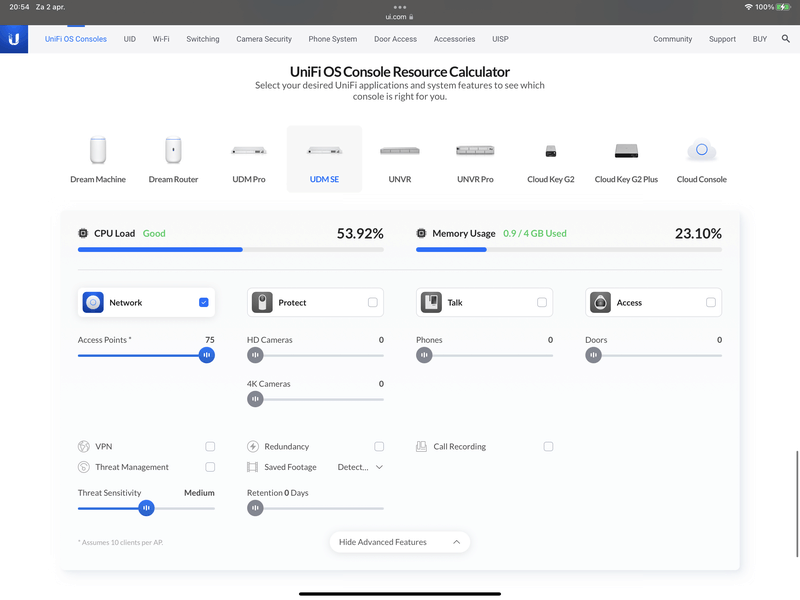The width and height of the screenshot is (800, 600).
Task: Select the Cloud Key G2 Plus image
Action: 627,151
